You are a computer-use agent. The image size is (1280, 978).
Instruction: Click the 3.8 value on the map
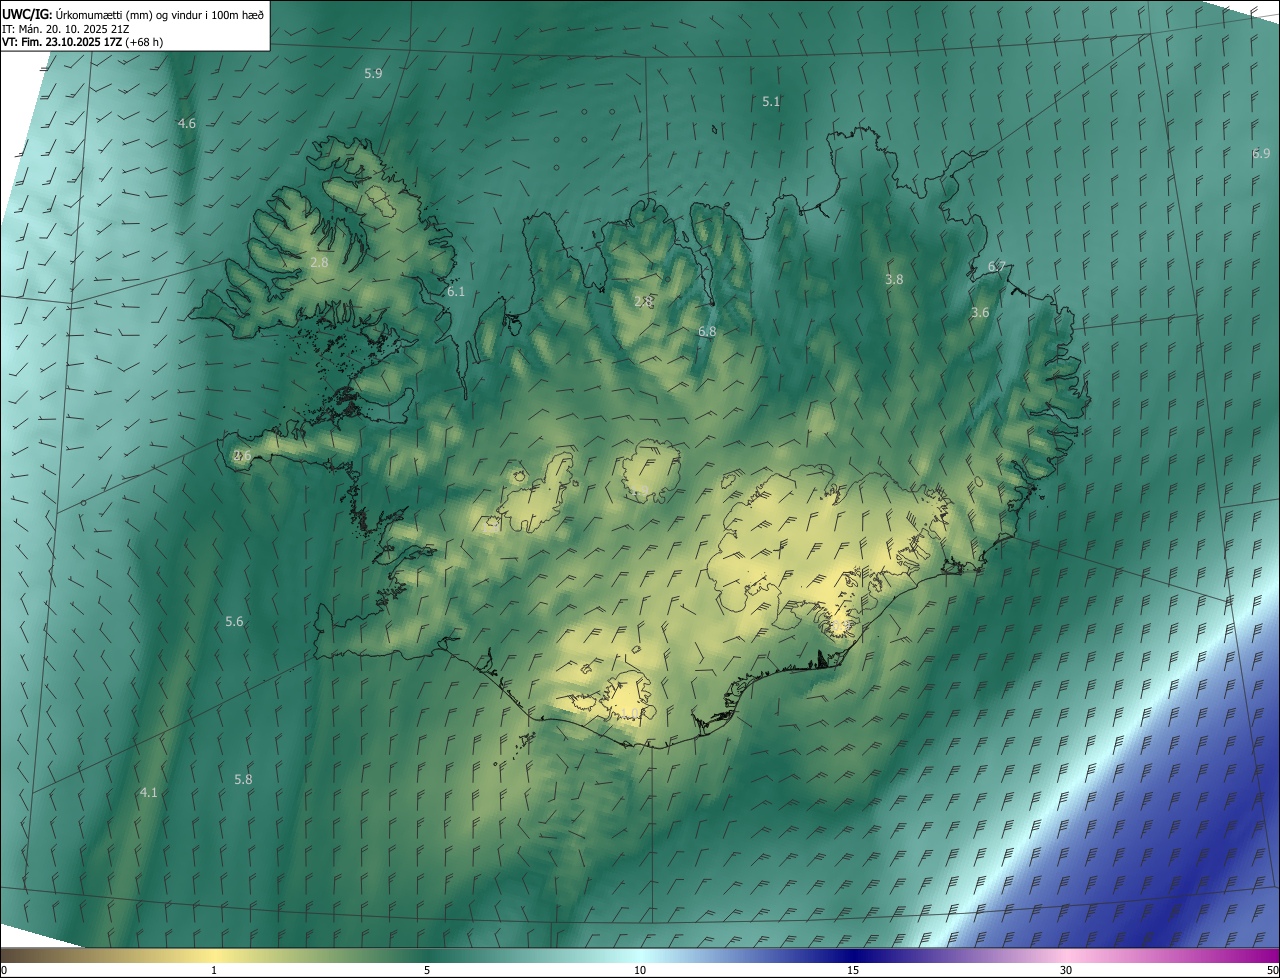click(x=894, y=280)
